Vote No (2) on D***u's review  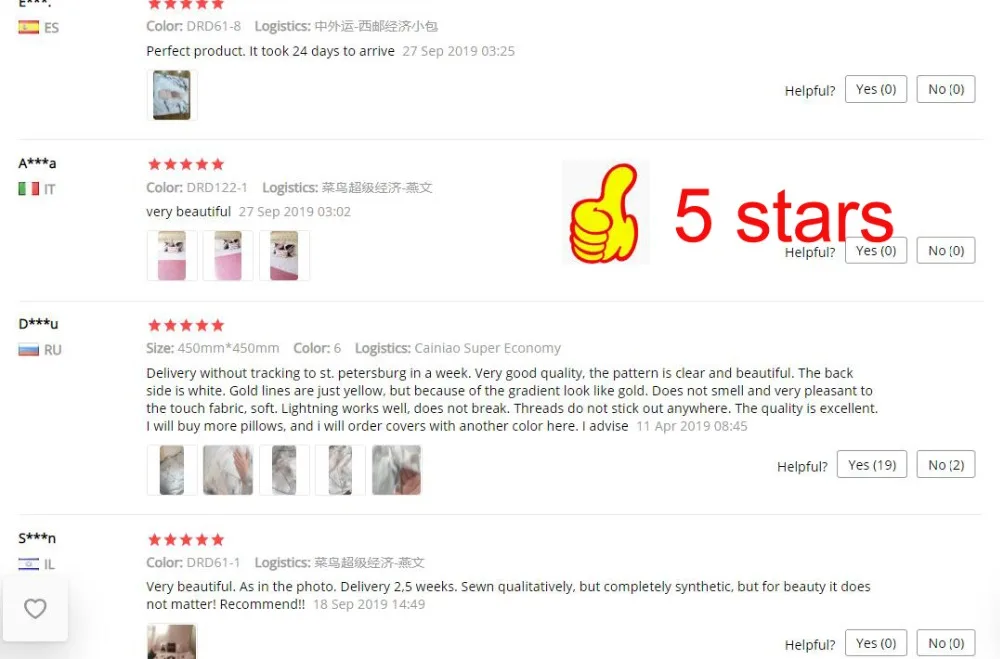[x=946, y=465]
